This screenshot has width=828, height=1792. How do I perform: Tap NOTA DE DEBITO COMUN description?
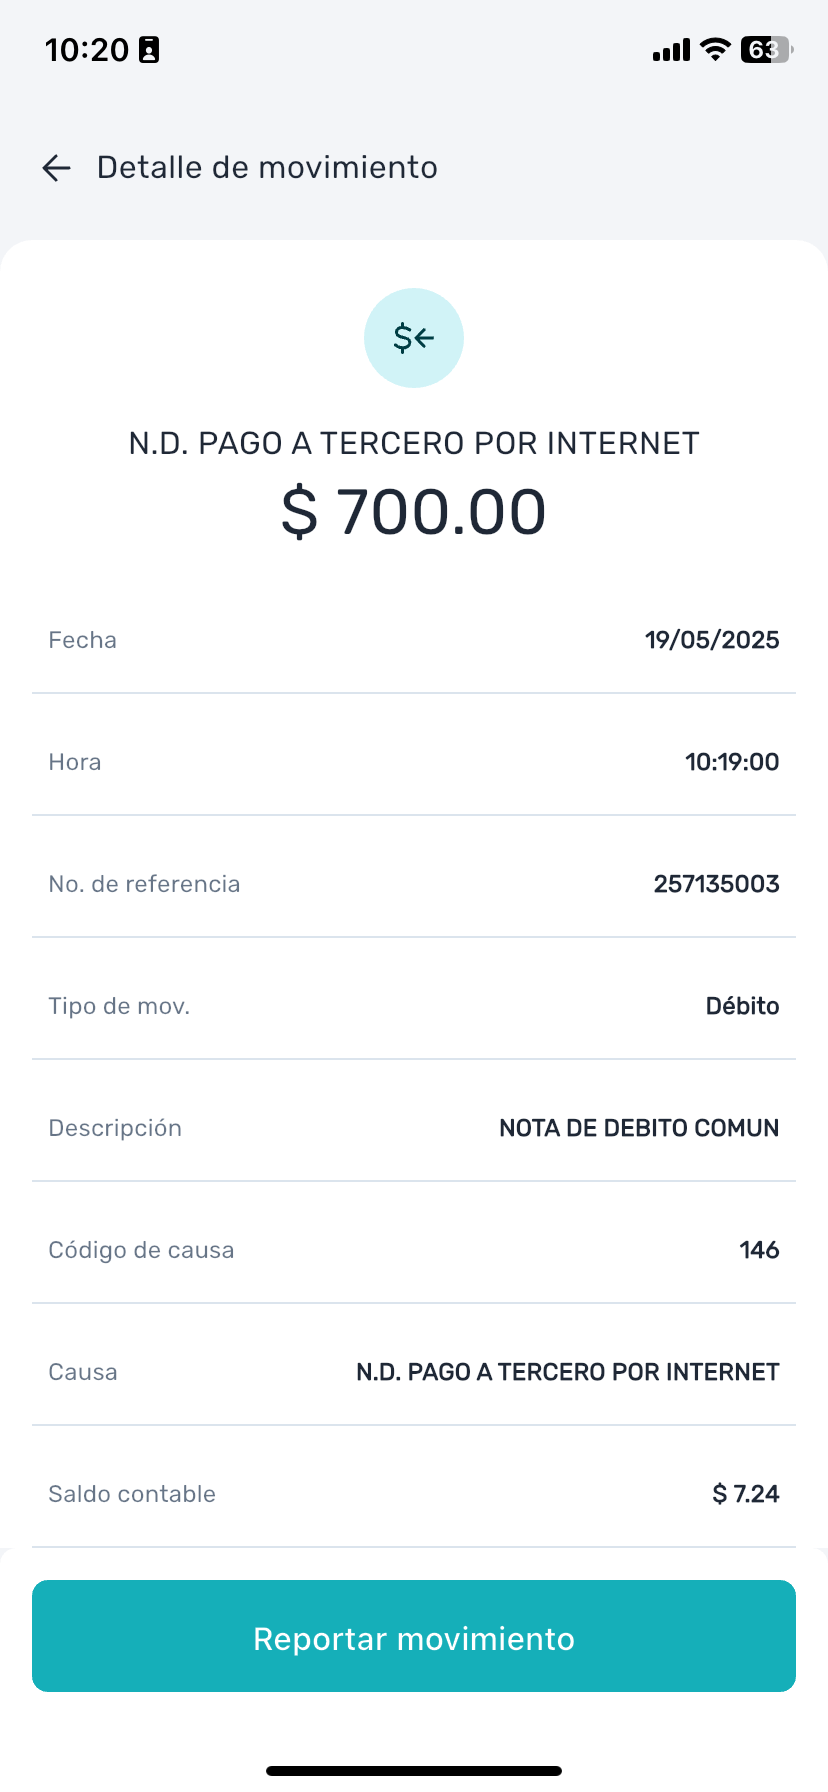639,1128
